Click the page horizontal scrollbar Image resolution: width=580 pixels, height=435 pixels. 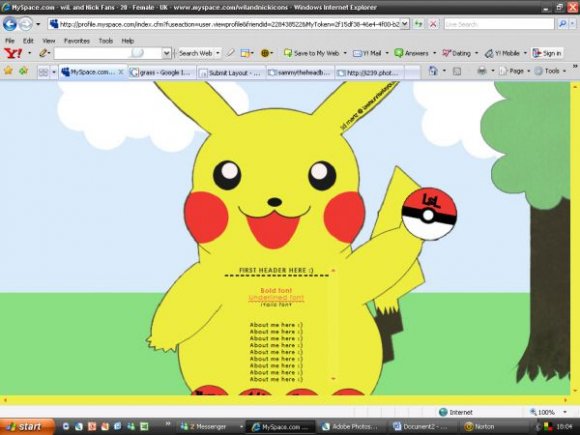click(x=285, y=400)
